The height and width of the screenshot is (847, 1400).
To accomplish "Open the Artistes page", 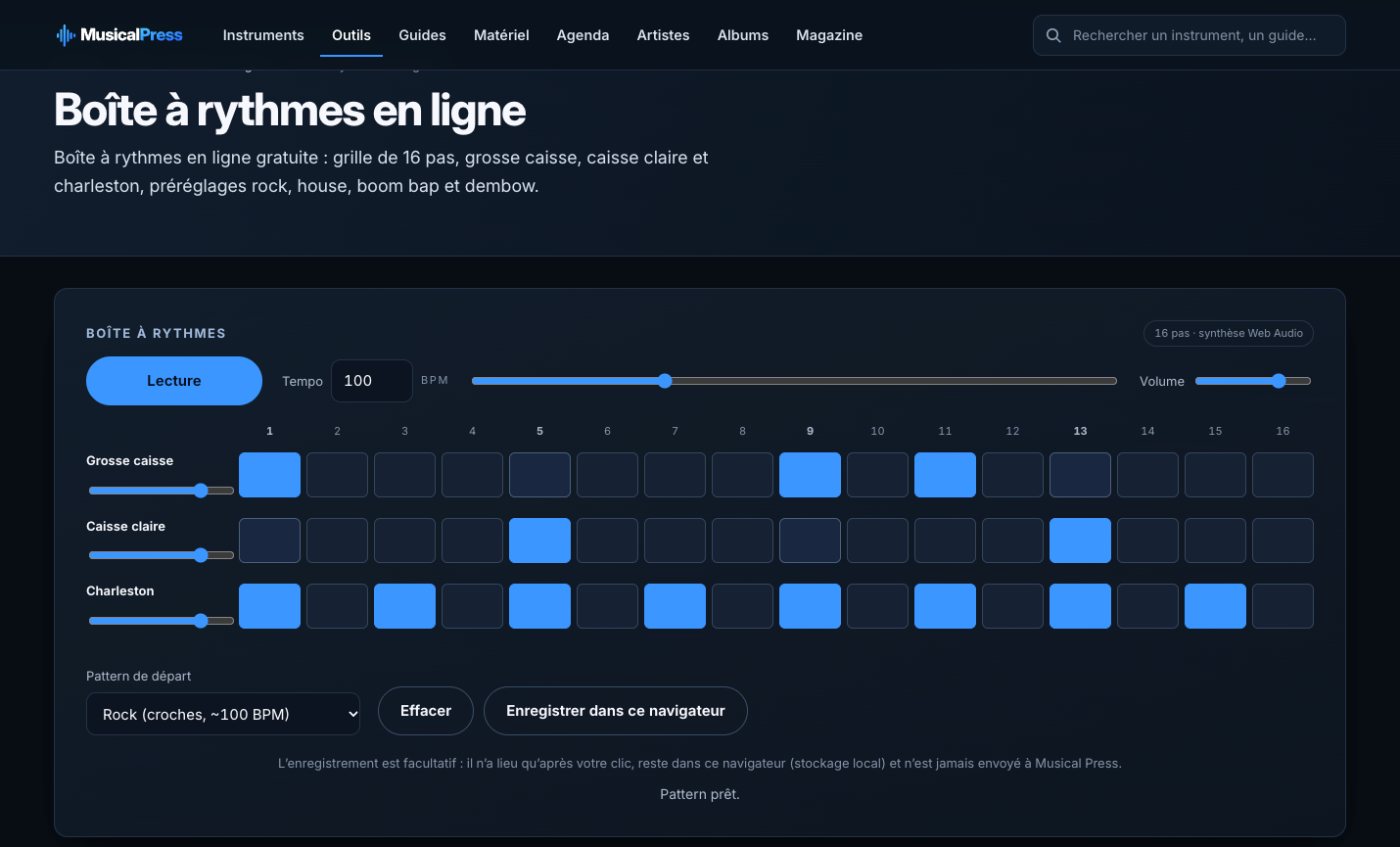I will [663, 35].
